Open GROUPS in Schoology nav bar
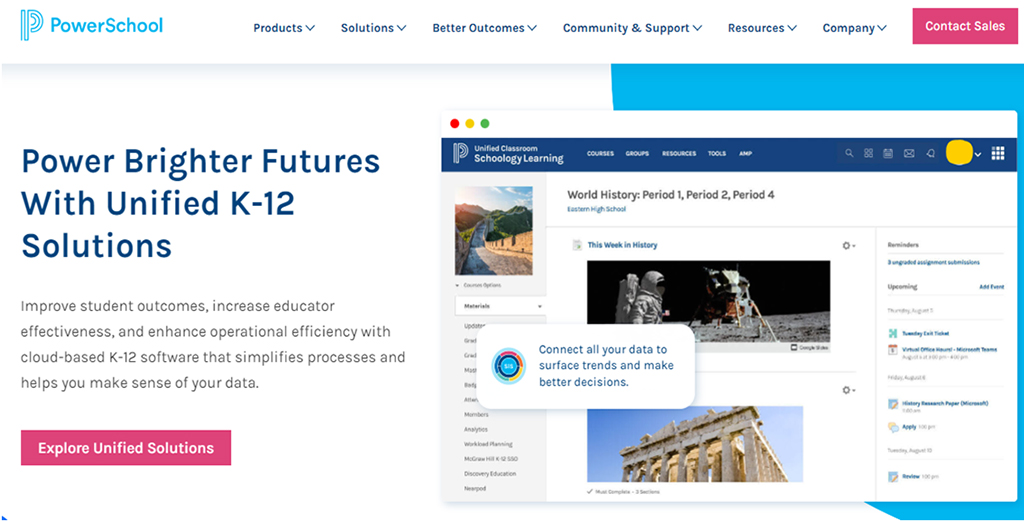Screen dimensions: 1024x521 pos(637,153)
